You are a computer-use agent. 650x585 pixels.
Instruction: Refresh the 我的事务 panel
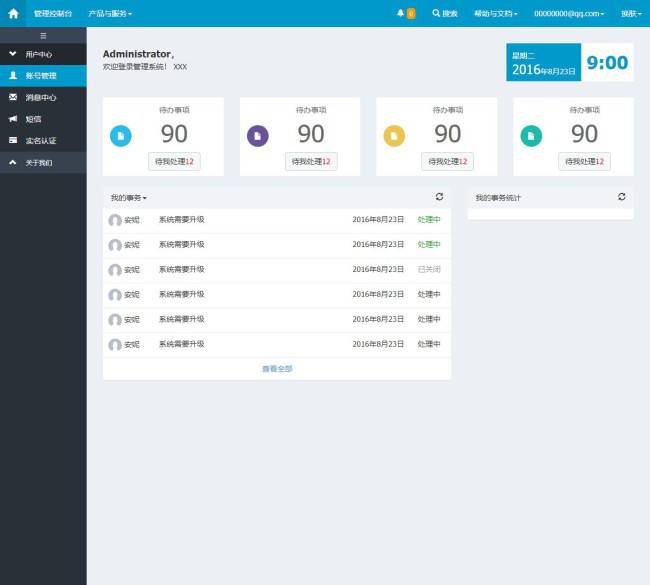(x=439, y=197)
